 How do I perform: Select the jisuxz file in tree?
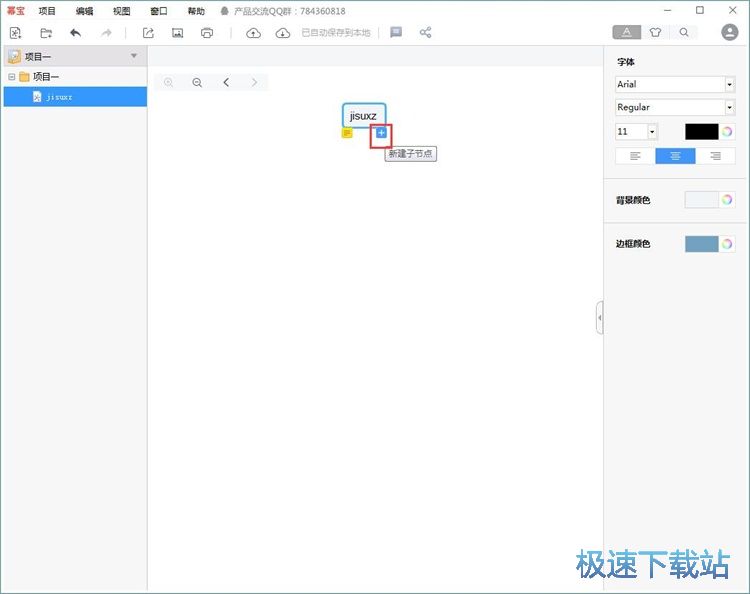[76, 97]
